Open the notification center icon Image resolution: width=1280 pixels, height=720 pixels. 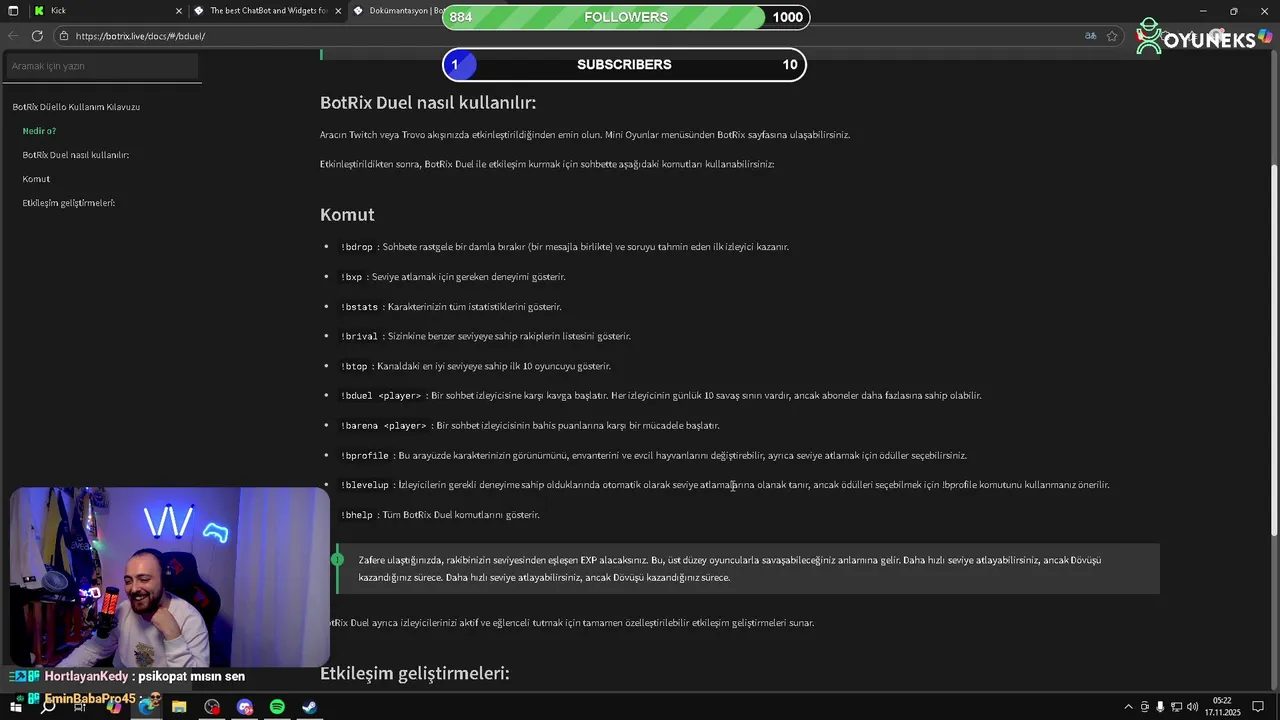pos(1258,707)
